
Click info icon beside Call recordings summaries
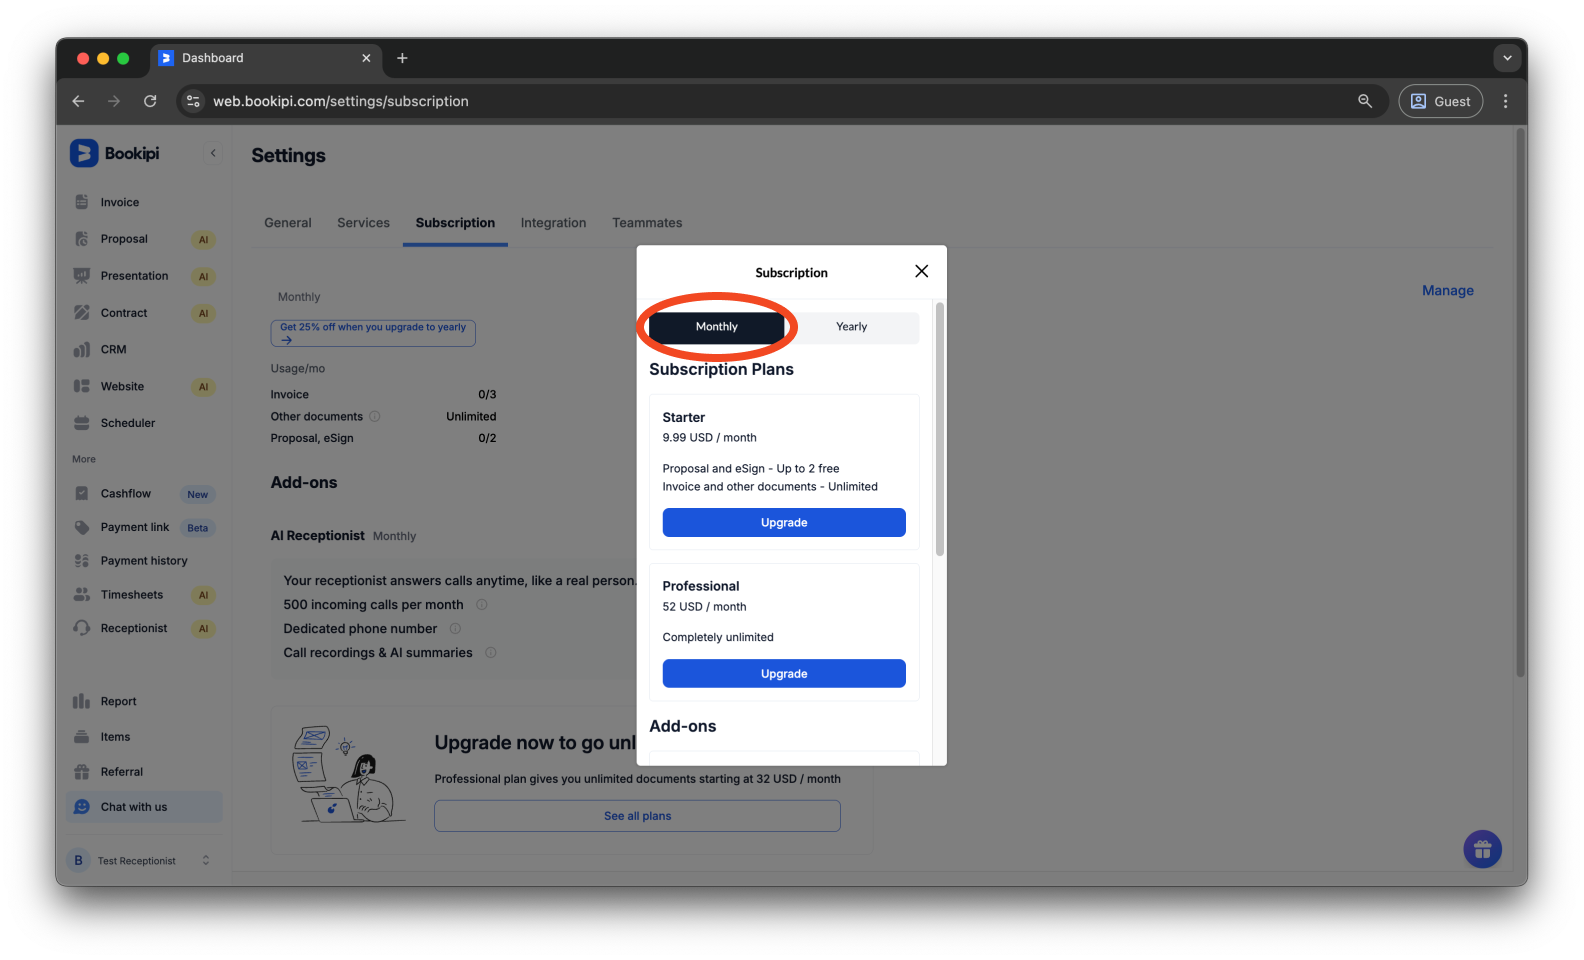(x=491, y=652)
